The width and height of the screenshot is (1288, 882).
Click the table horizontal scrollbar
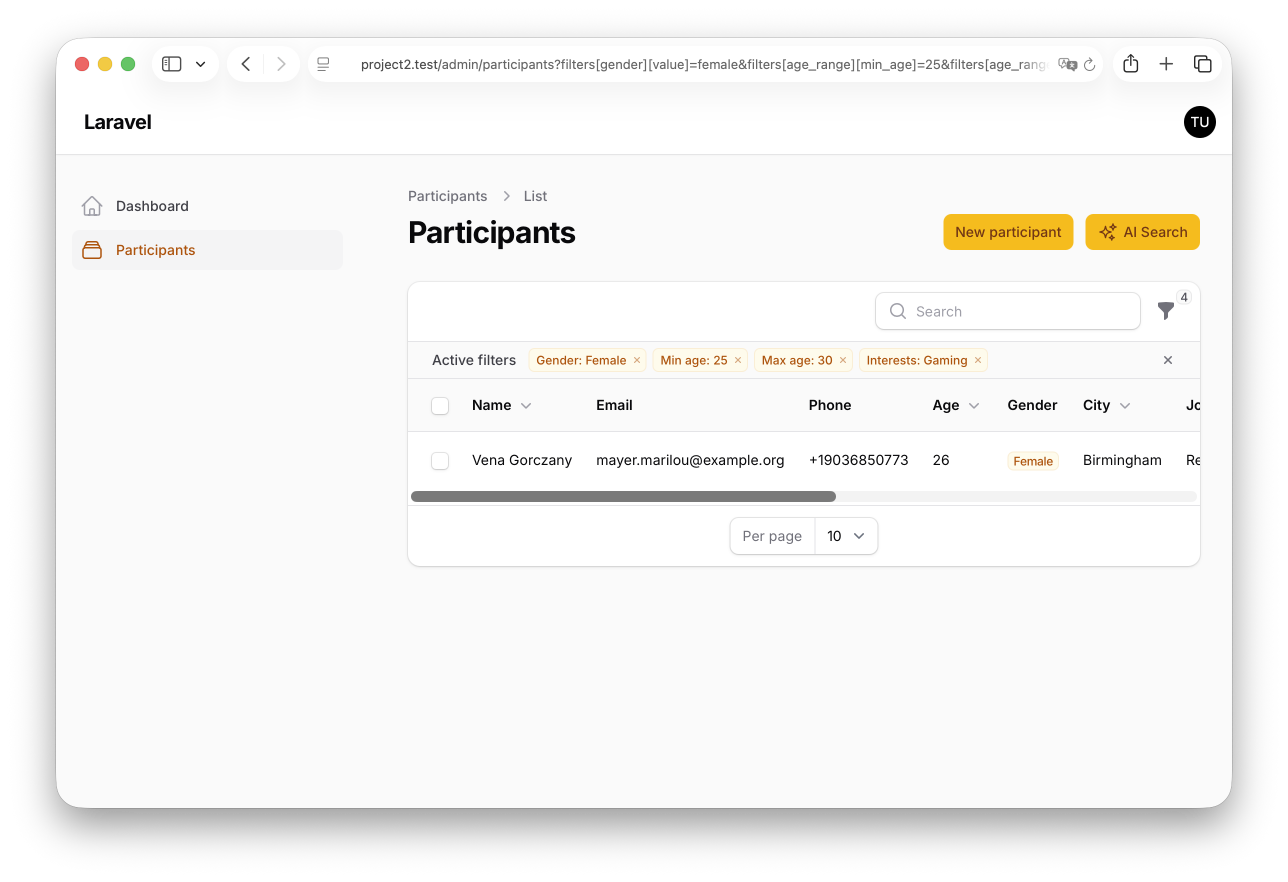623,496
